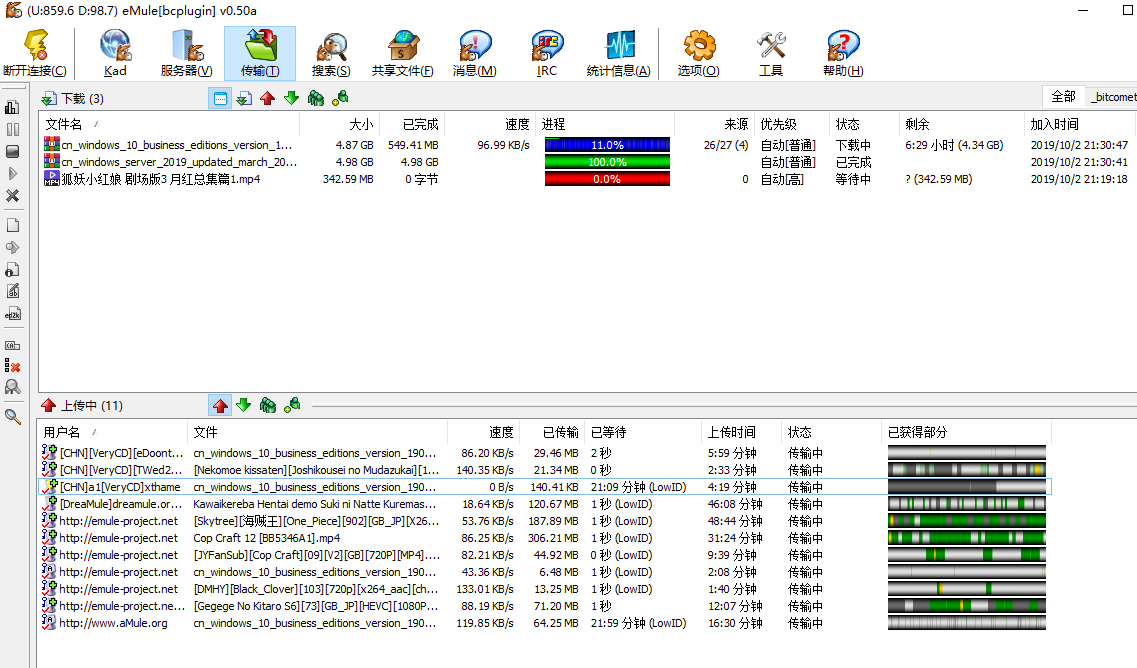Open the 搜索 search page
Viewport: 1137px width, 668px height.
click(330, 52)
